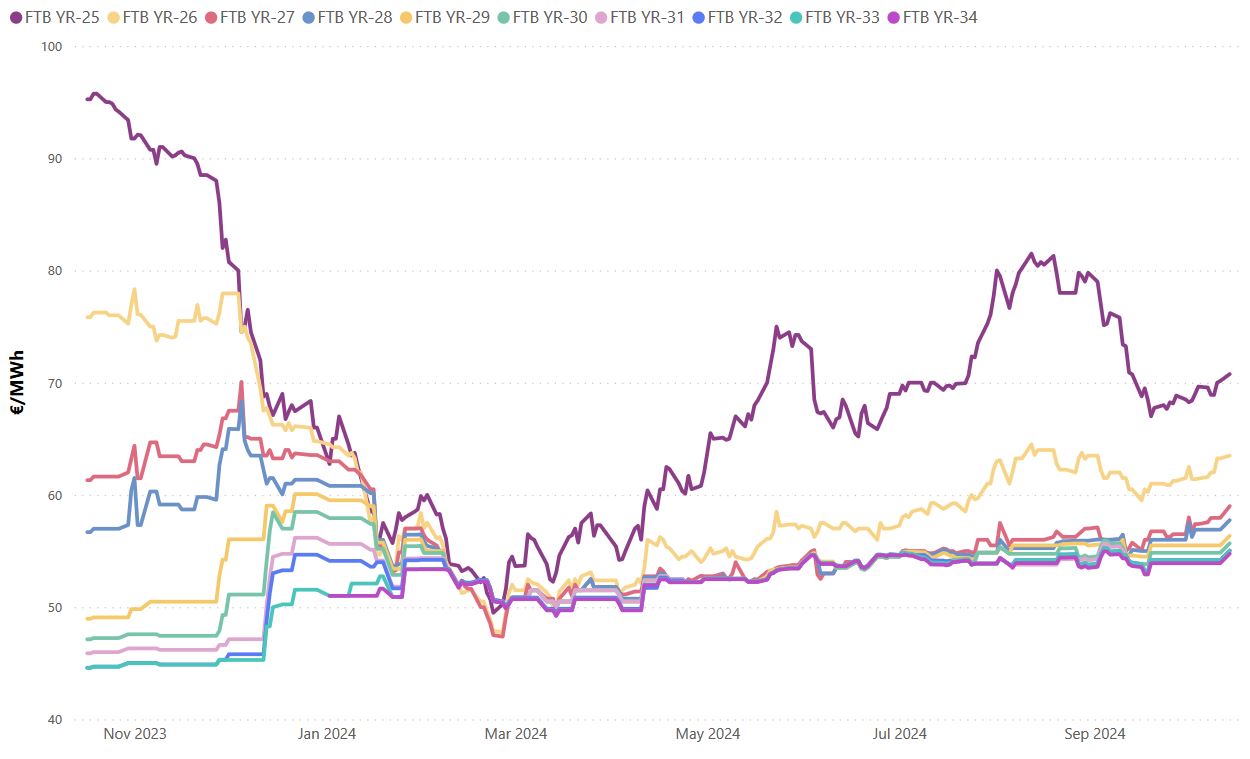This screenshot has width=1250, height=759.
Task: Select the FTB YR-32 legend label
Action: click(x=744, y=18)
